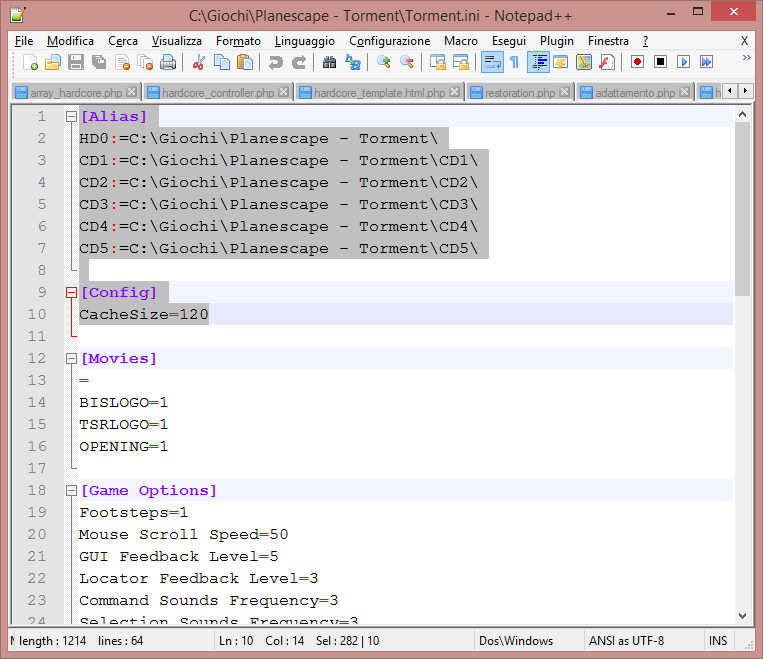Viewport: 763px width, 659px height.
Task: Open the Visualizza menu
Action: coord(177,41)
